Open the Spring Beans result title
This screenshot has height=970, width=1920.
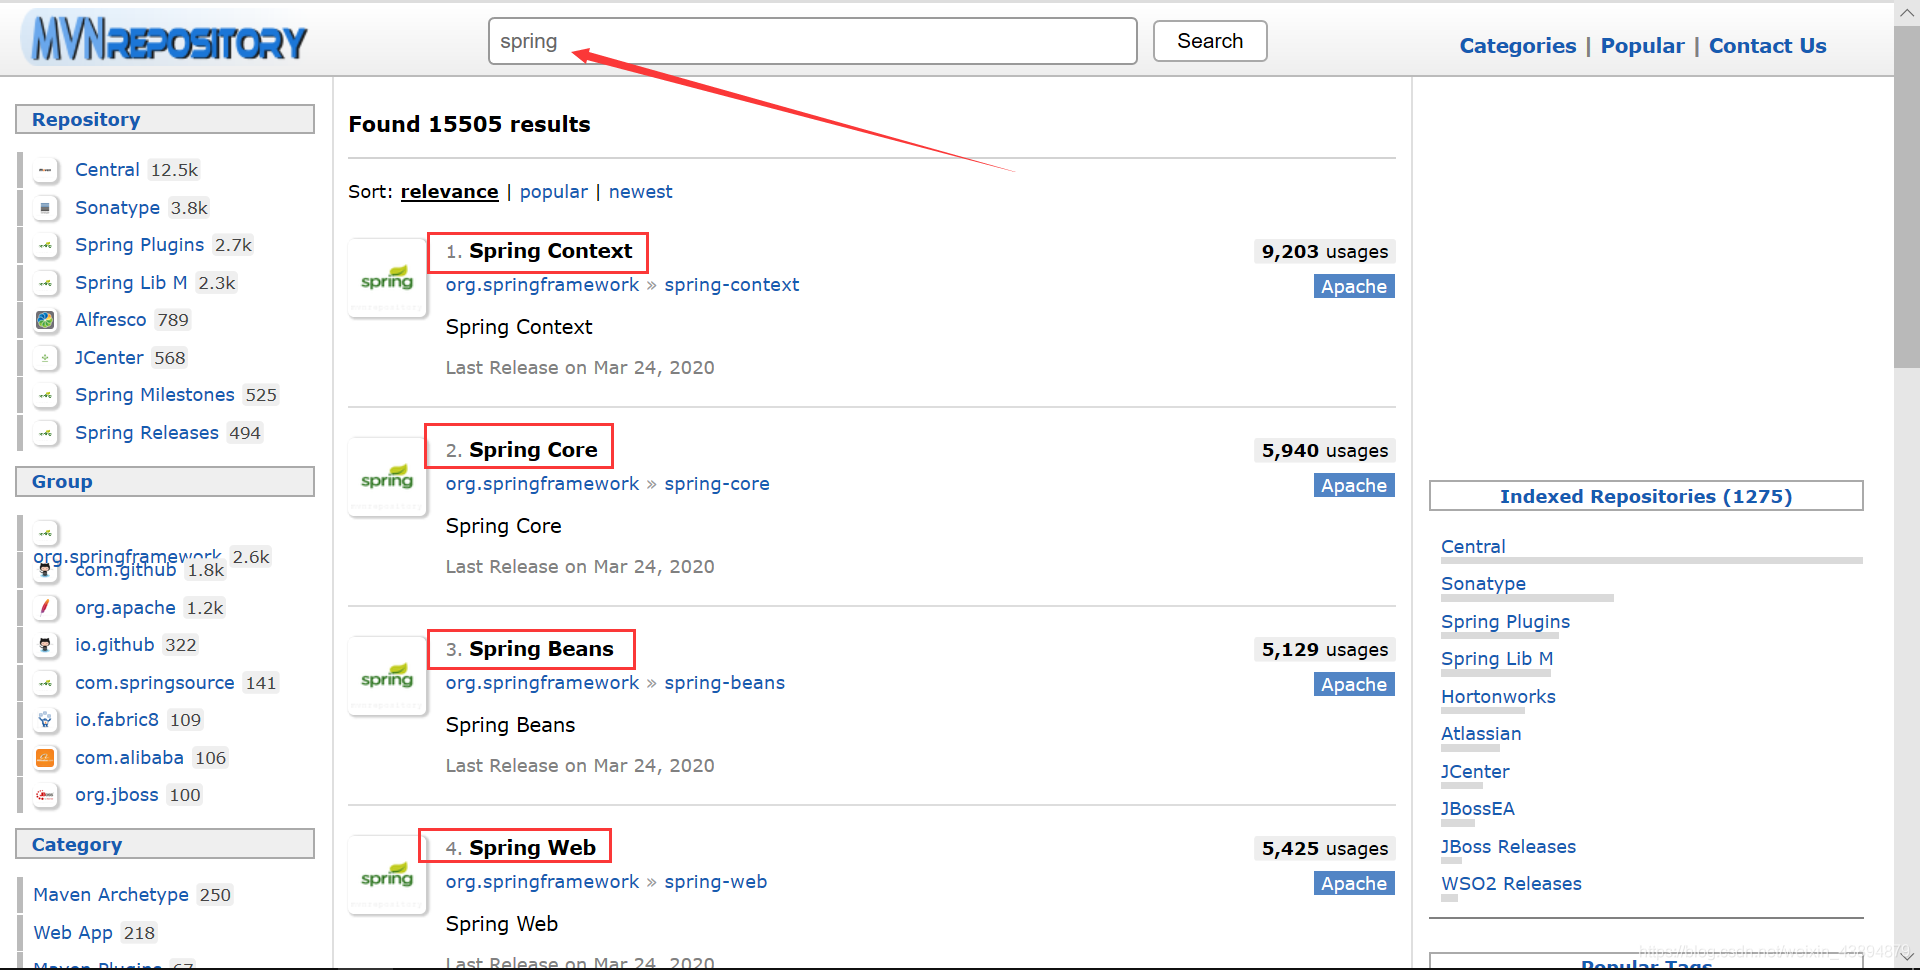point(541,649)
